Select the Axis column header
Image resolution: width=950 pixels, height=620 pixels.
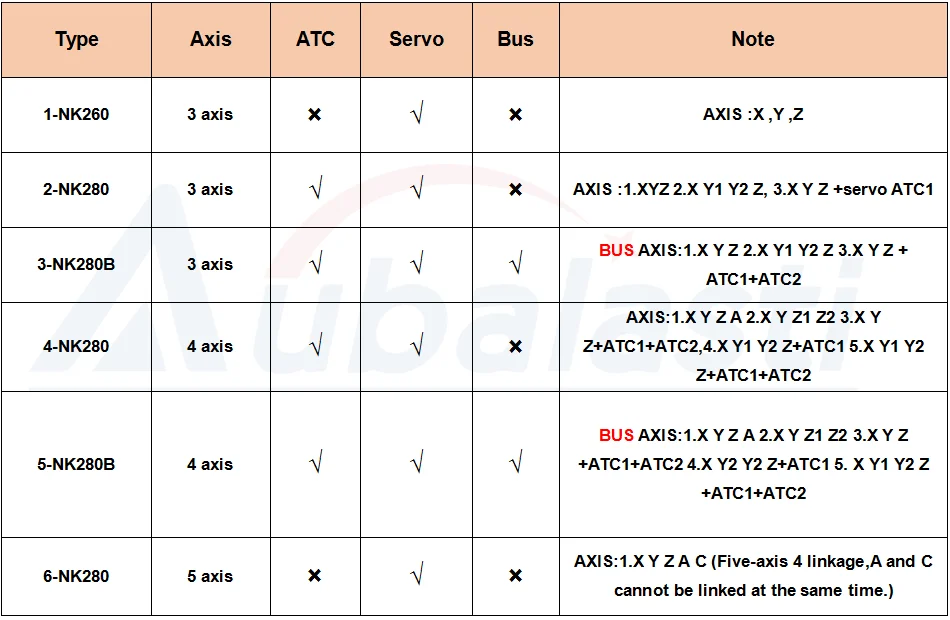coord(211,39)
